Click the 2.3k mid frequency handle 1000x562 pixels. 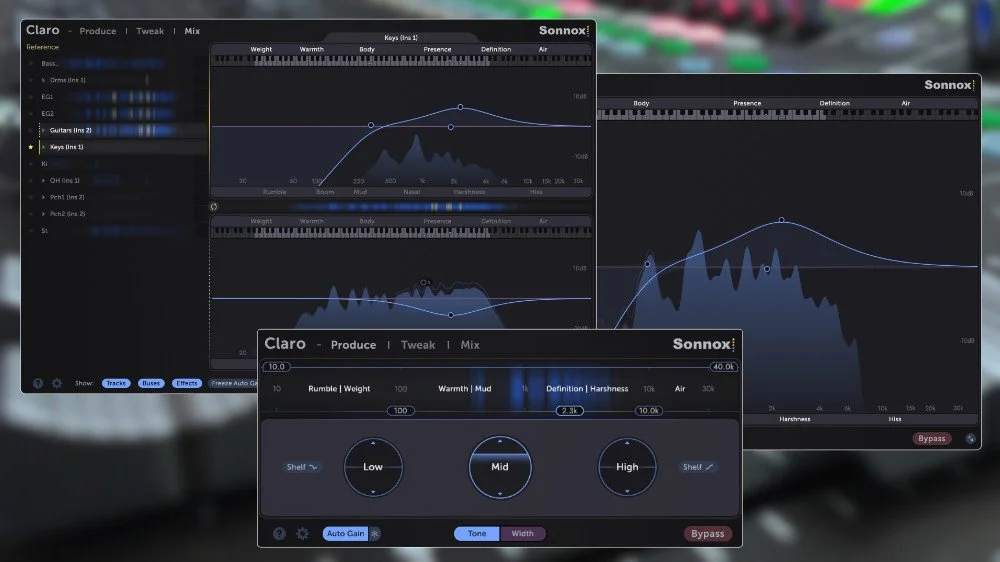(570, 411)
